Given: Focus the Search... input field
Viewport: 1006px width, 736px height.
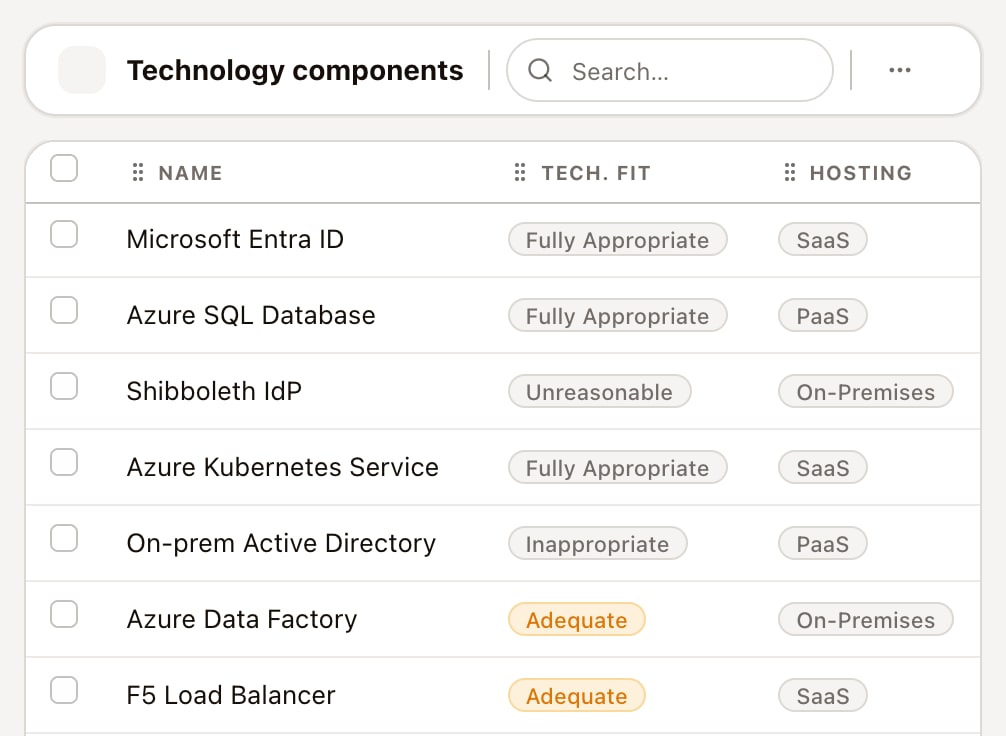Looking at the screenshot, I should 670,70.
